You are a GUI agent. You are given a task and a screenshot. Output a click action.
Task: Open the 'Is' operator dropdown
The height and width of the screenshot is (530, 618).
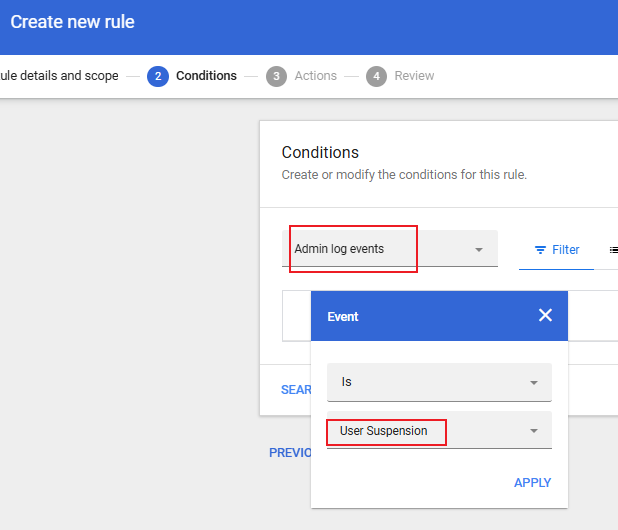pos(533,382)
